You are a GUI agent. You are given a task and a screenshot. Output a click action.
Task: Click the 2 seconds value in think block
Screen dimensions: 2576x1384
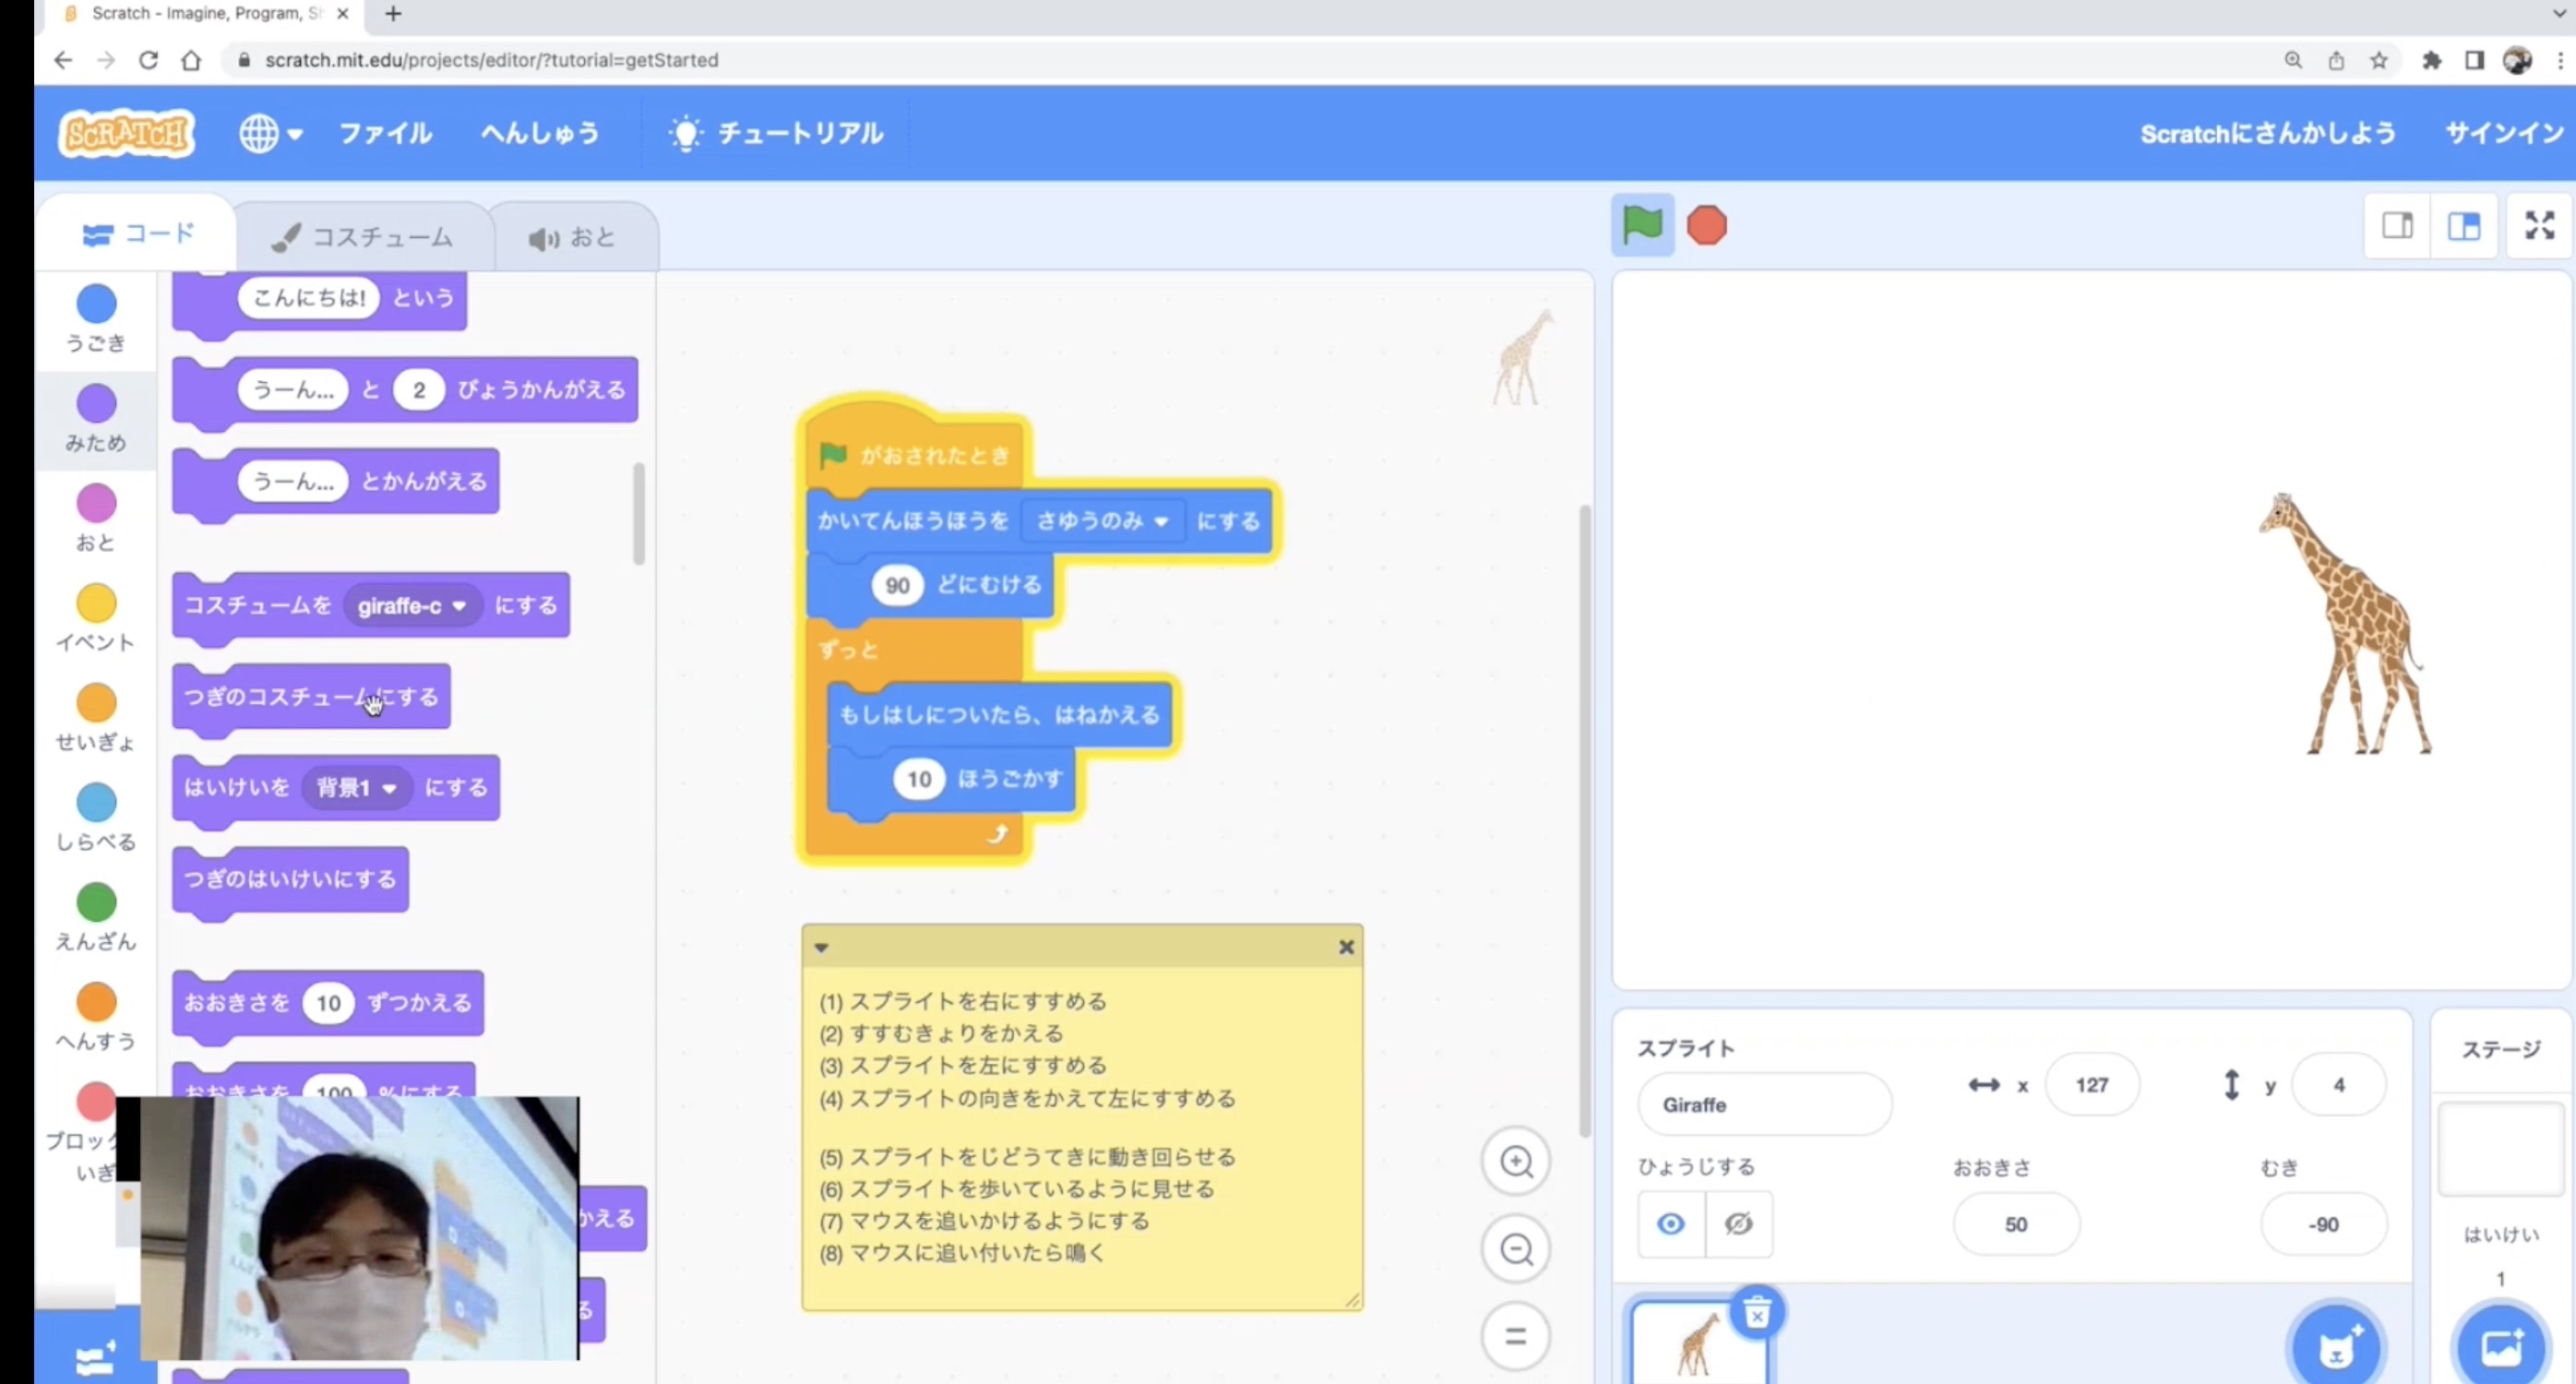pos(419,390)
